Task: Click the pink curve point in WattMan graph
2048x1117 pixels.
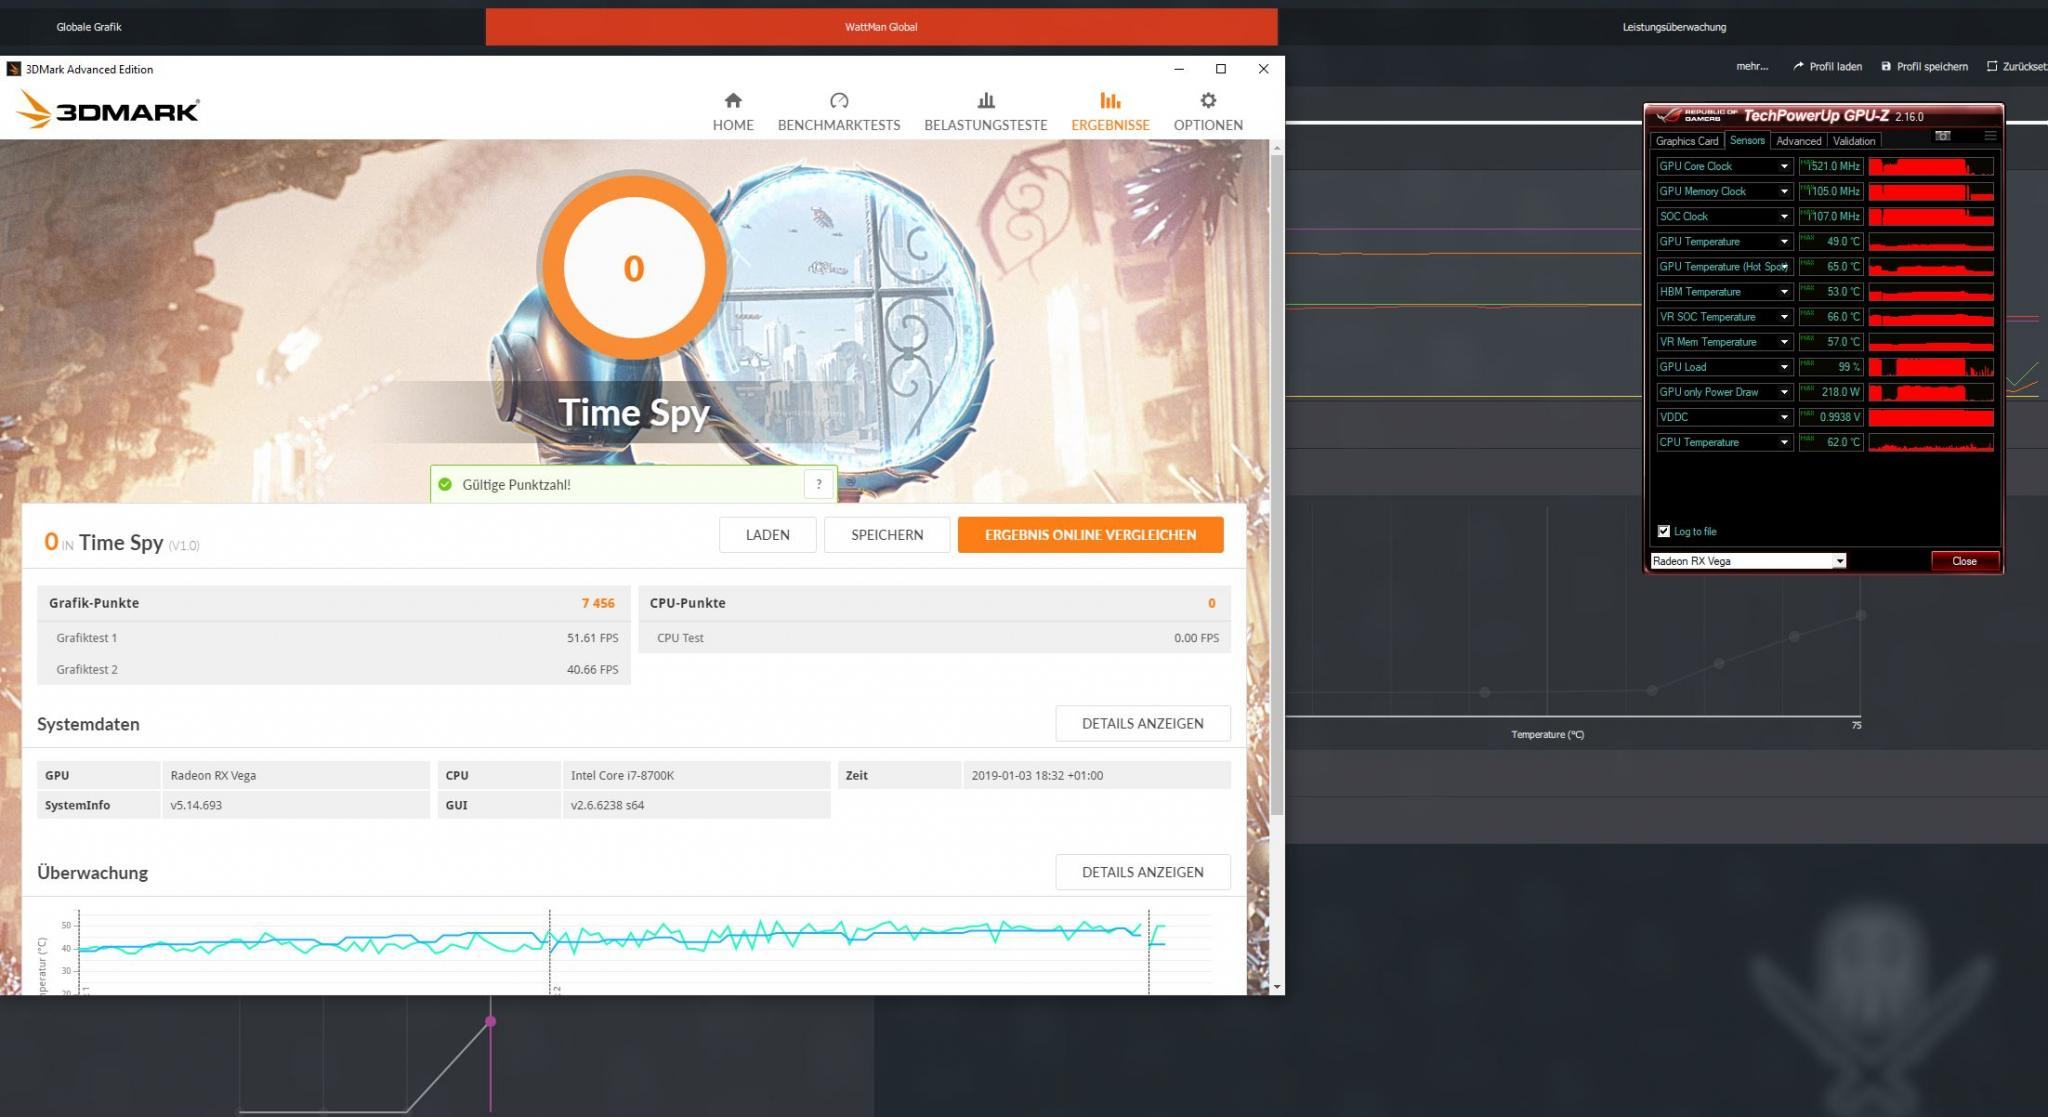Action: tap(490, 1021)
